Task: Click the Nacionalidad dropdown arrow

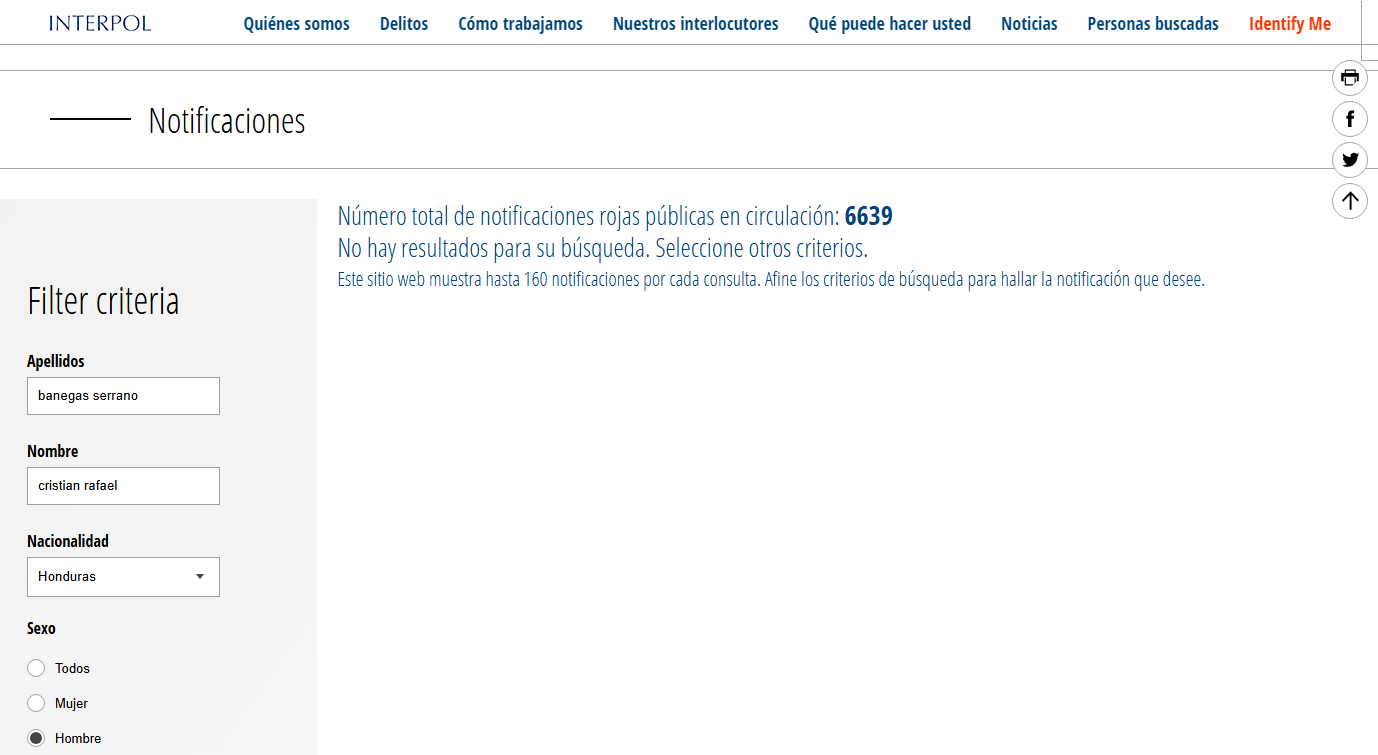Action: pos(200,577)
